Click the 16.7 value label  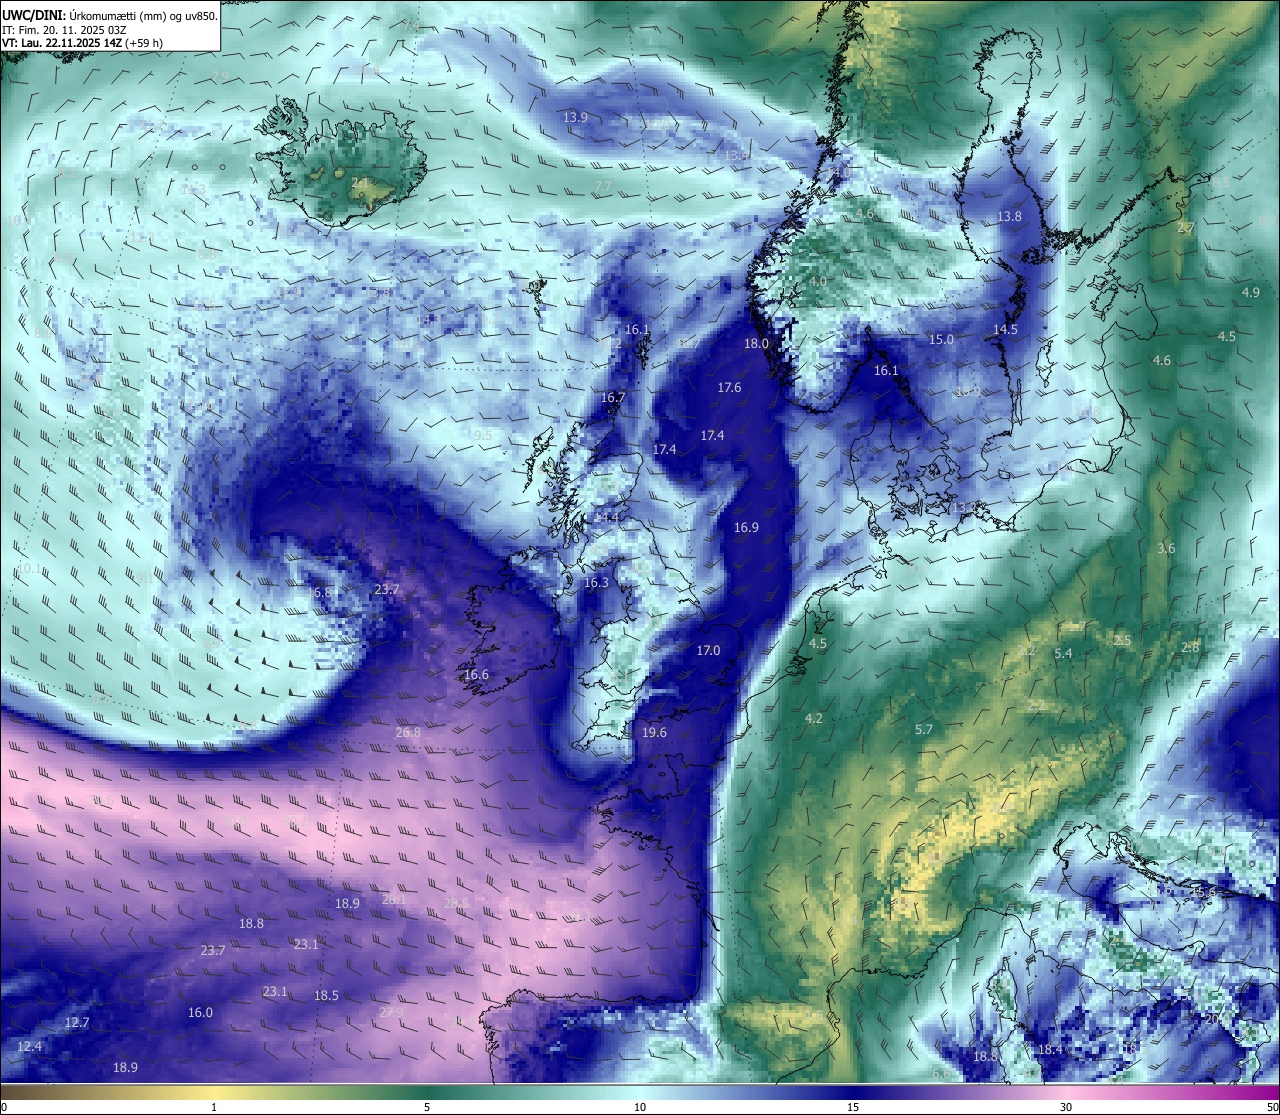pyautogui.click(x=613, y=397)
